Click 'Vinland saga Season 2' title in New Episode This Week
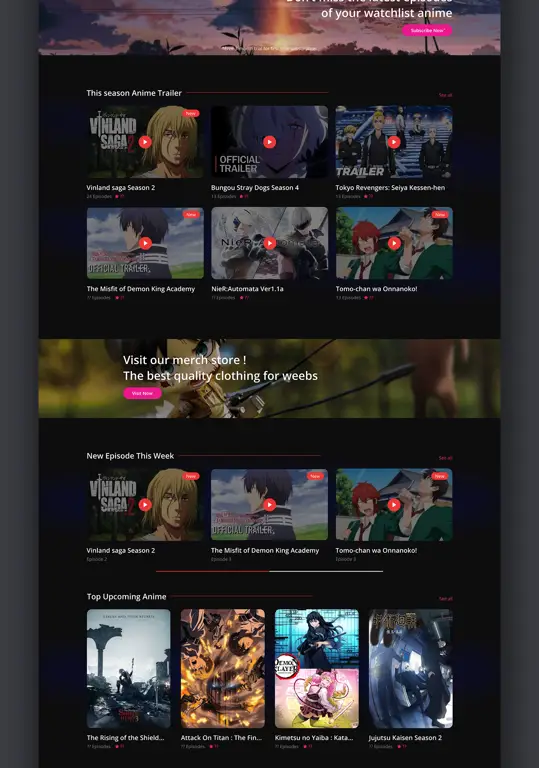539x768 pixels. pyautogui.click(x=121, y=551)
